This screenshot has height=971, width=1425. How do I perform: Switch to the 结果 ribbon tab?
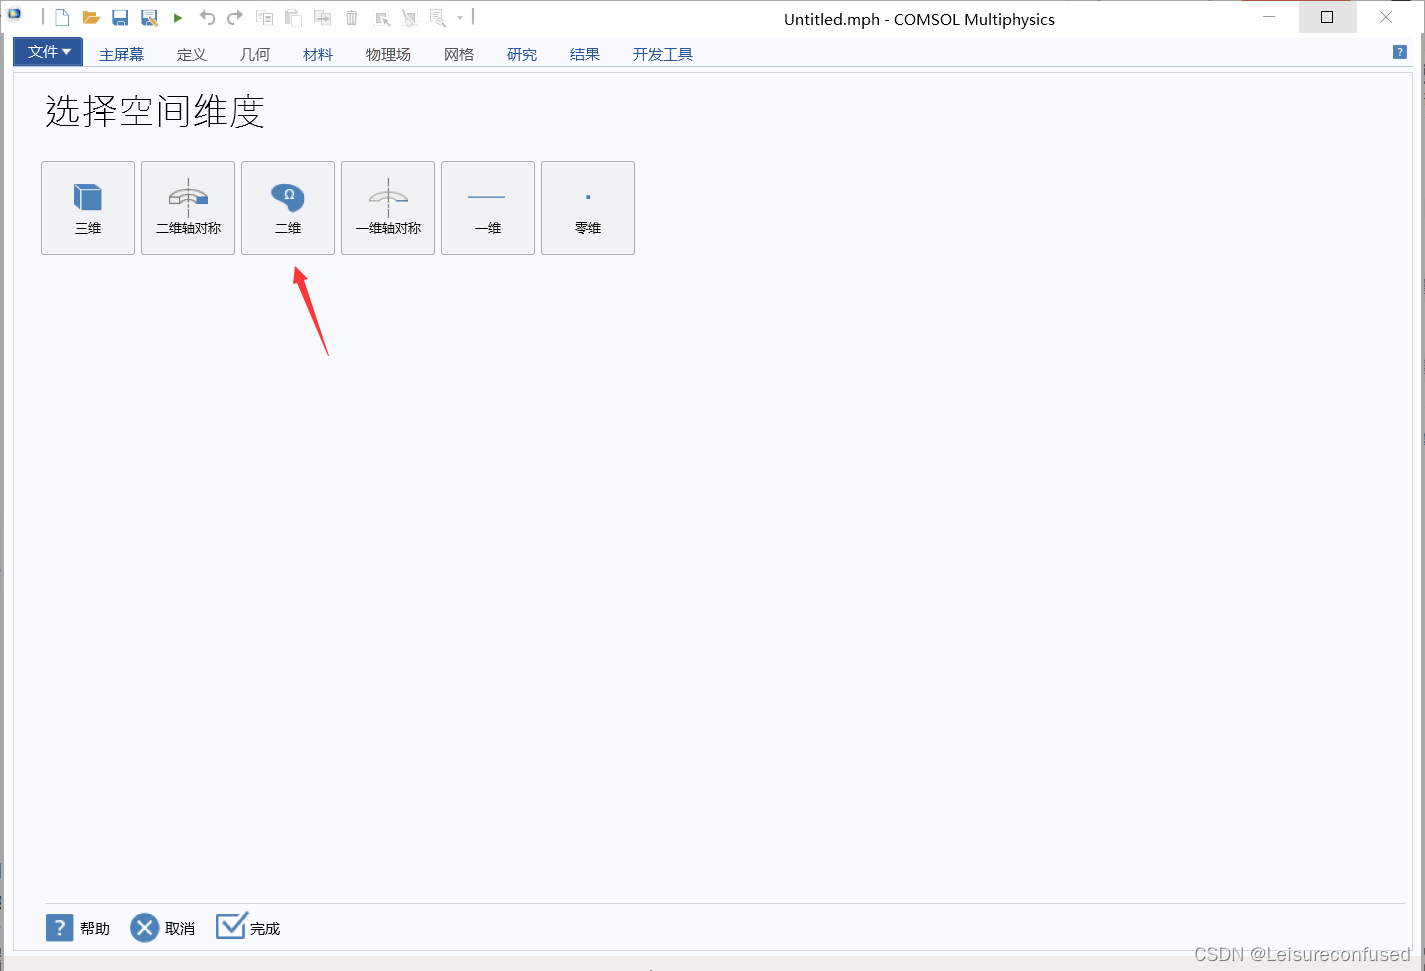point(585,54)
